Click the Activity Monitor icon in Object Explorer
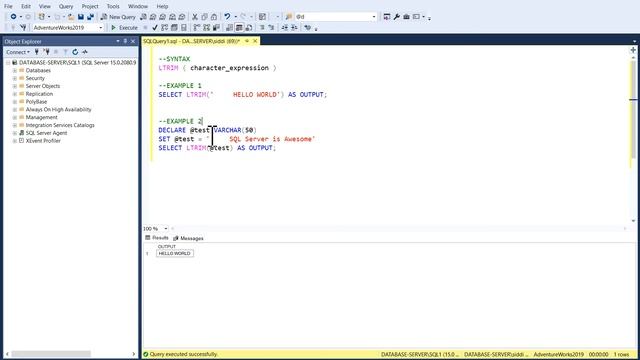This screenshot has width=640, height=360. tap(85, 52)
